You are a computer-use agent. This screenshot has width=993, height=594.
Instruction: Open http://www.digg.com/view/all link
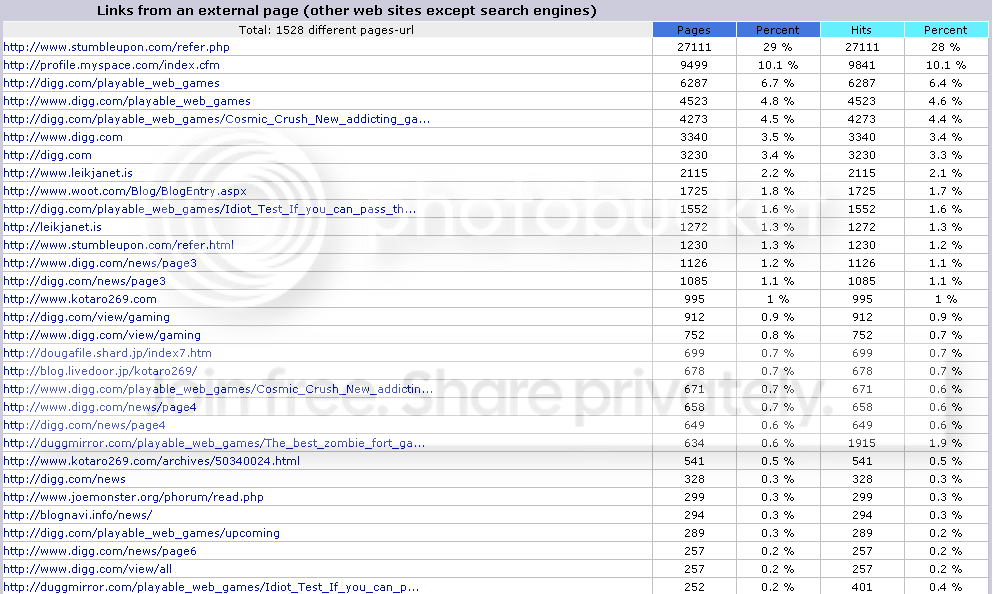(87, 569)
